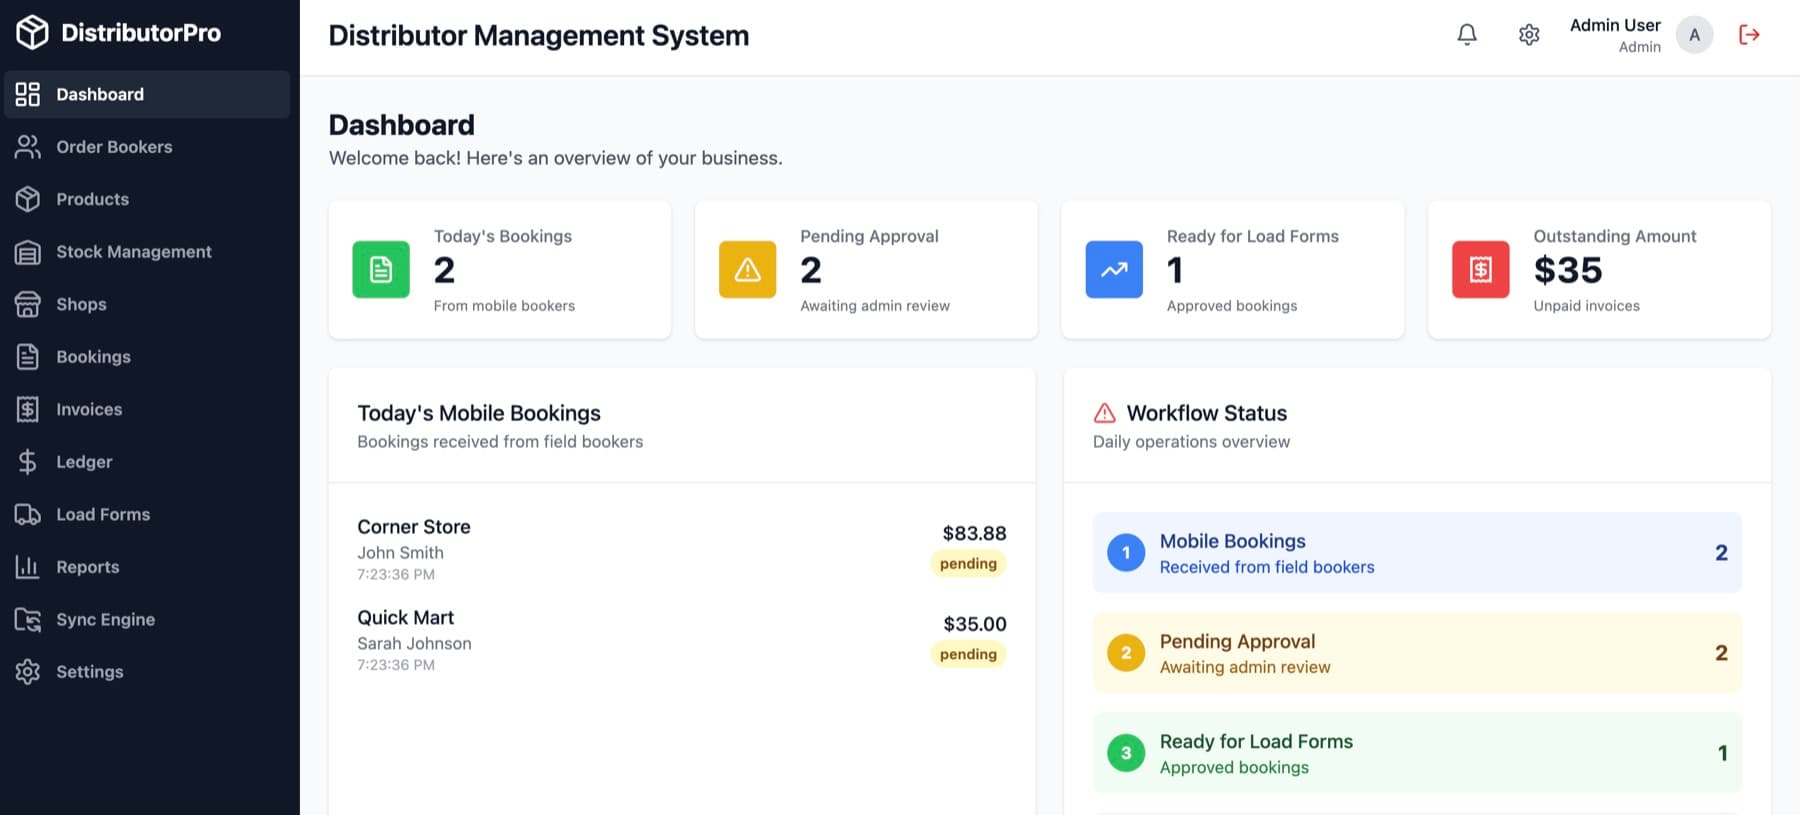1800x815 pixels.
Task: Click the Invoices receipt icon in sidebar
Action: click(x=28, y=409)
